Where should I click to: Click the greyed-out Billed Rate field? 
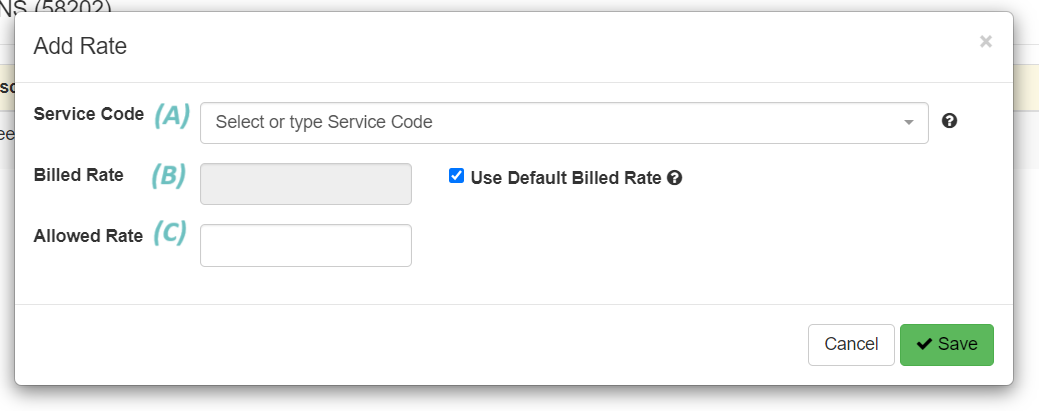pos(305,184)
